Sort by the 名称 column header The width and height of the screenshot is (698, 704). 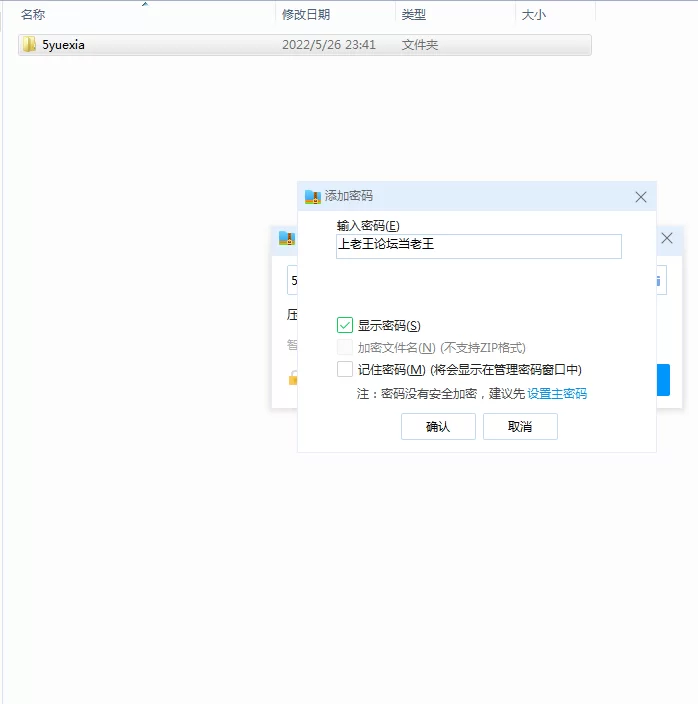click(33, 15)
